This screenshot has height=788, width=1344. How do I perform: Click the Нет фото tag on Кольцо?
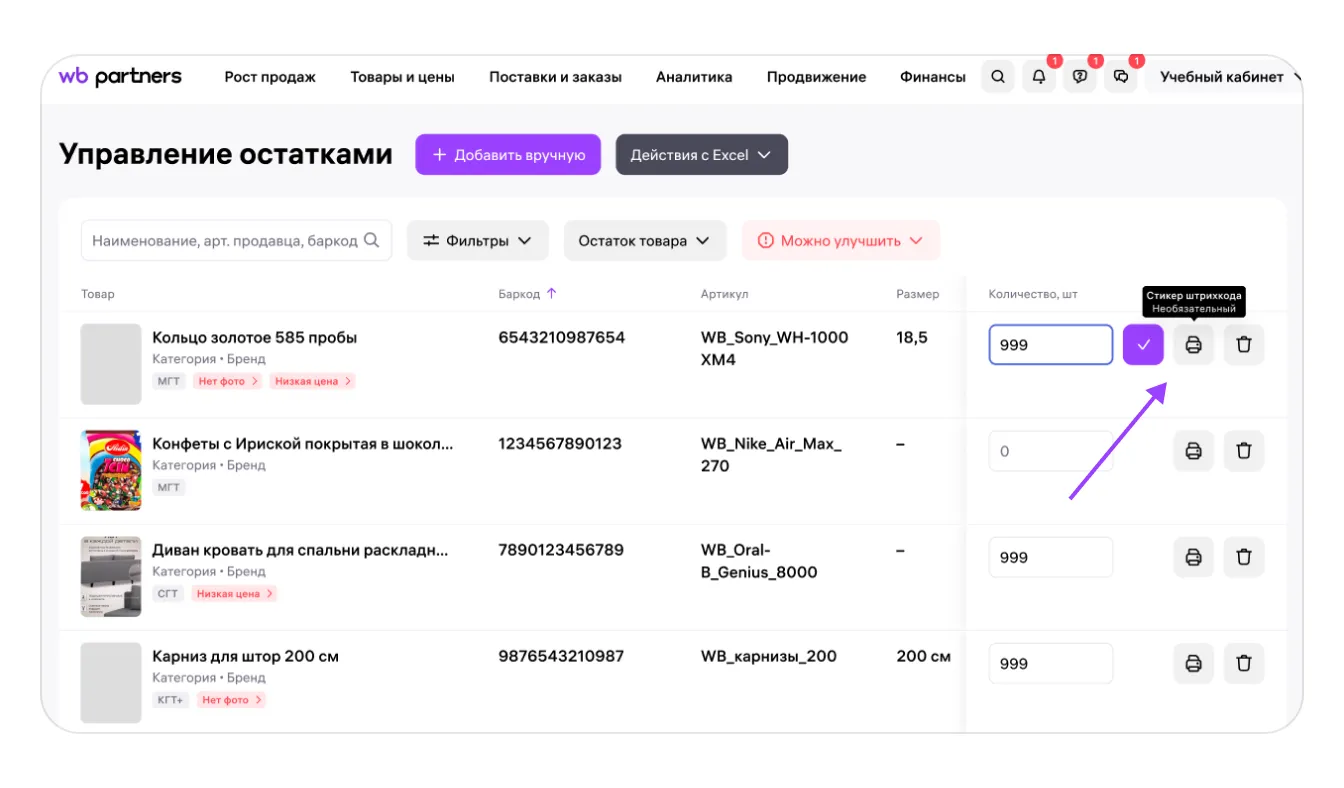pyautogui.click(x=227, y=381)
